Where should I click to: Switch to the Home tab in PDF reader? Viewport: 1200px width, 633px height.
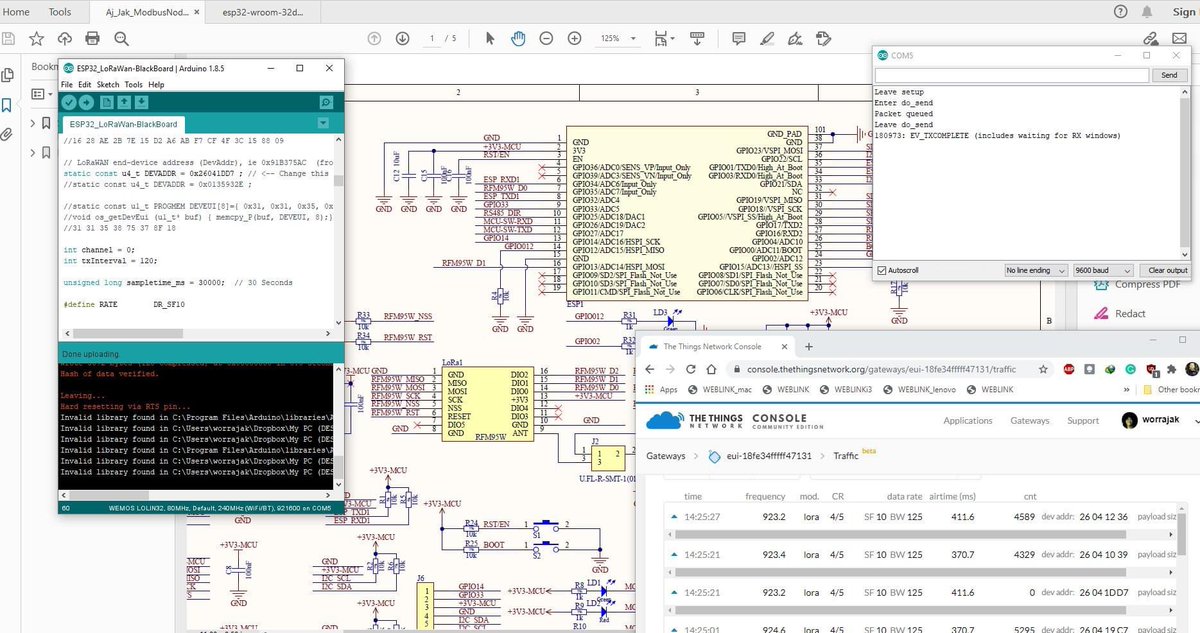[17, 12]
